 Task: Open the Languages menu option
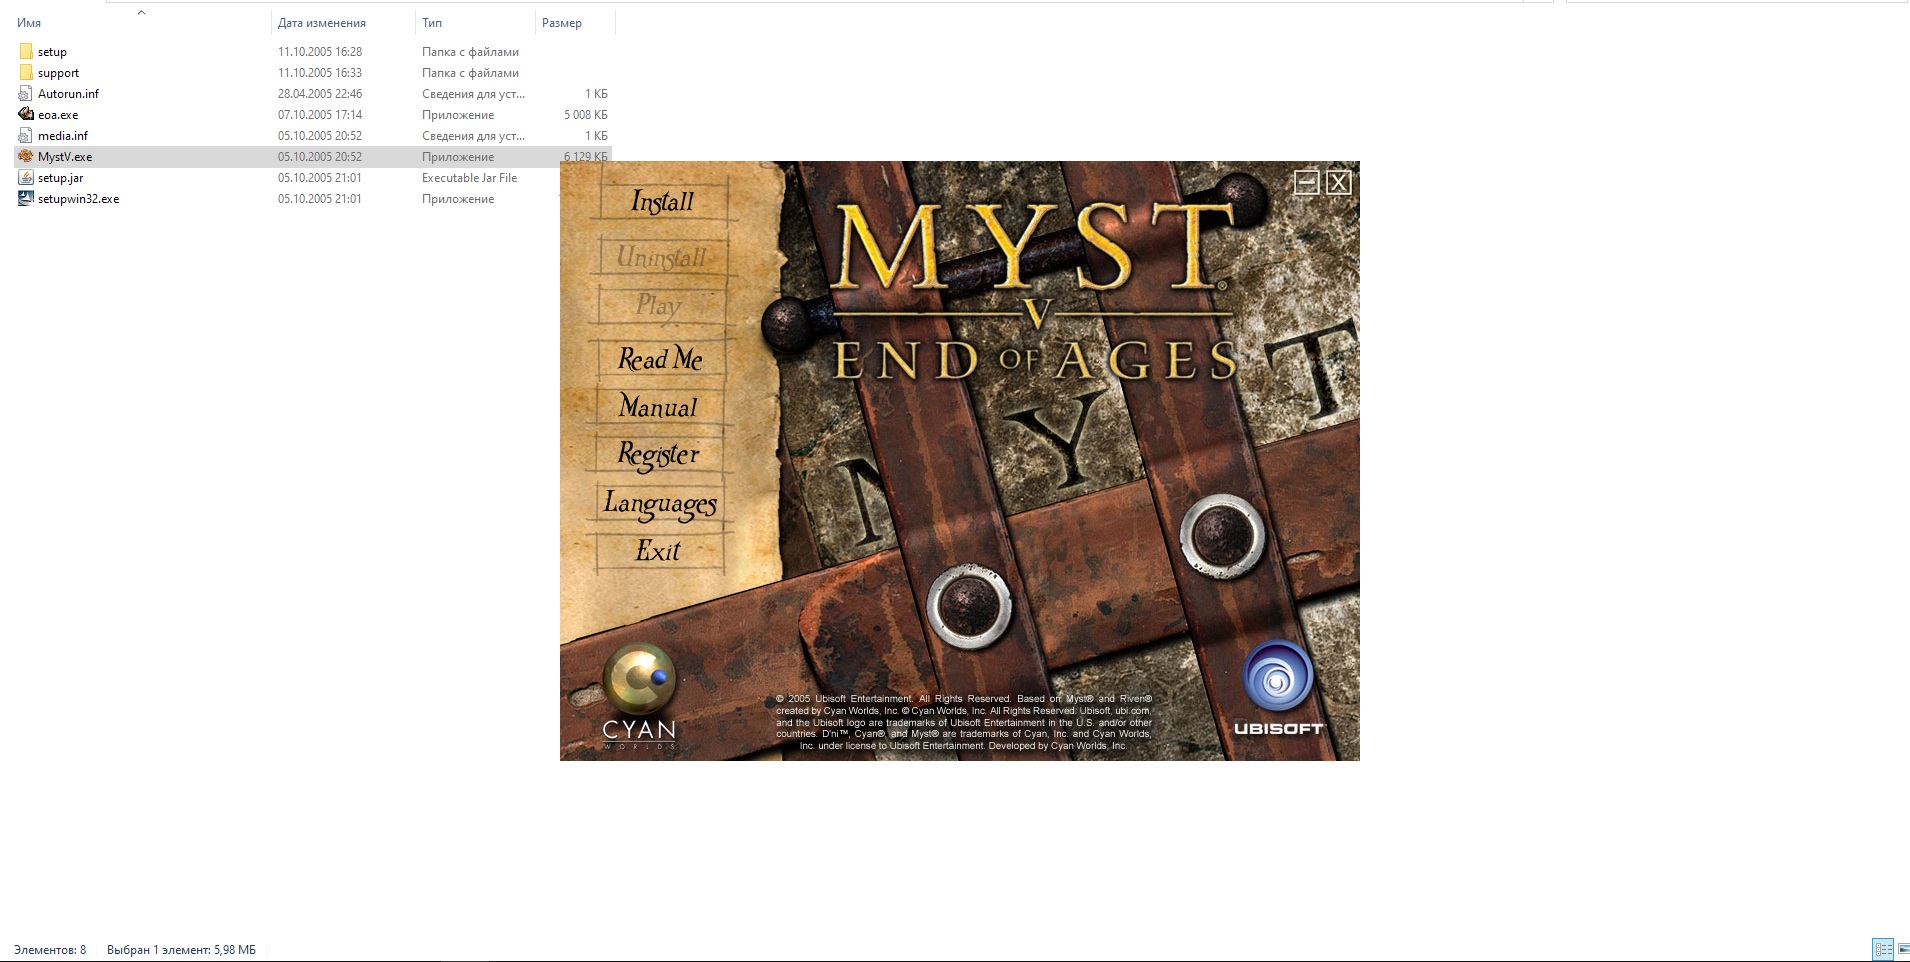(660, 503)
